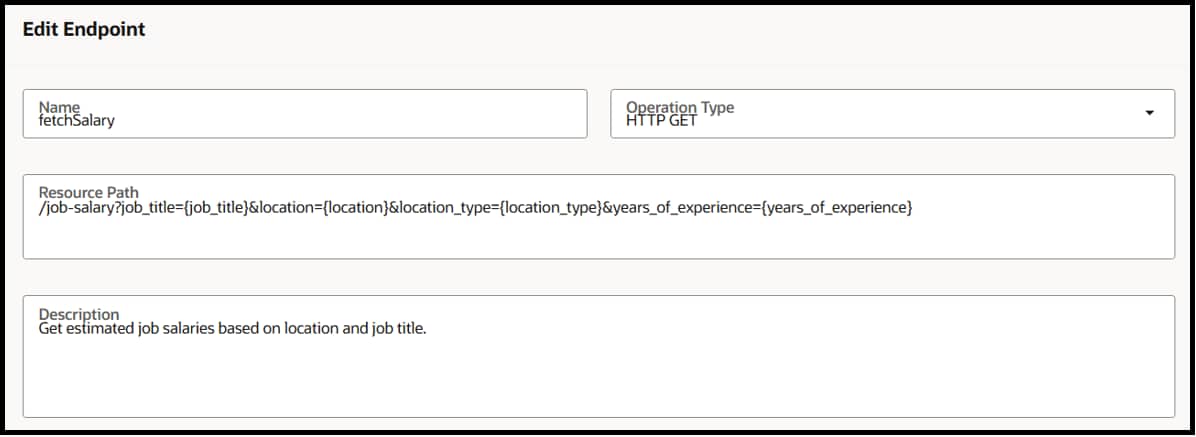This screenshot has width=1196, height=437.
Task: Click the Operation Type label text
Action: click(680, 107)
